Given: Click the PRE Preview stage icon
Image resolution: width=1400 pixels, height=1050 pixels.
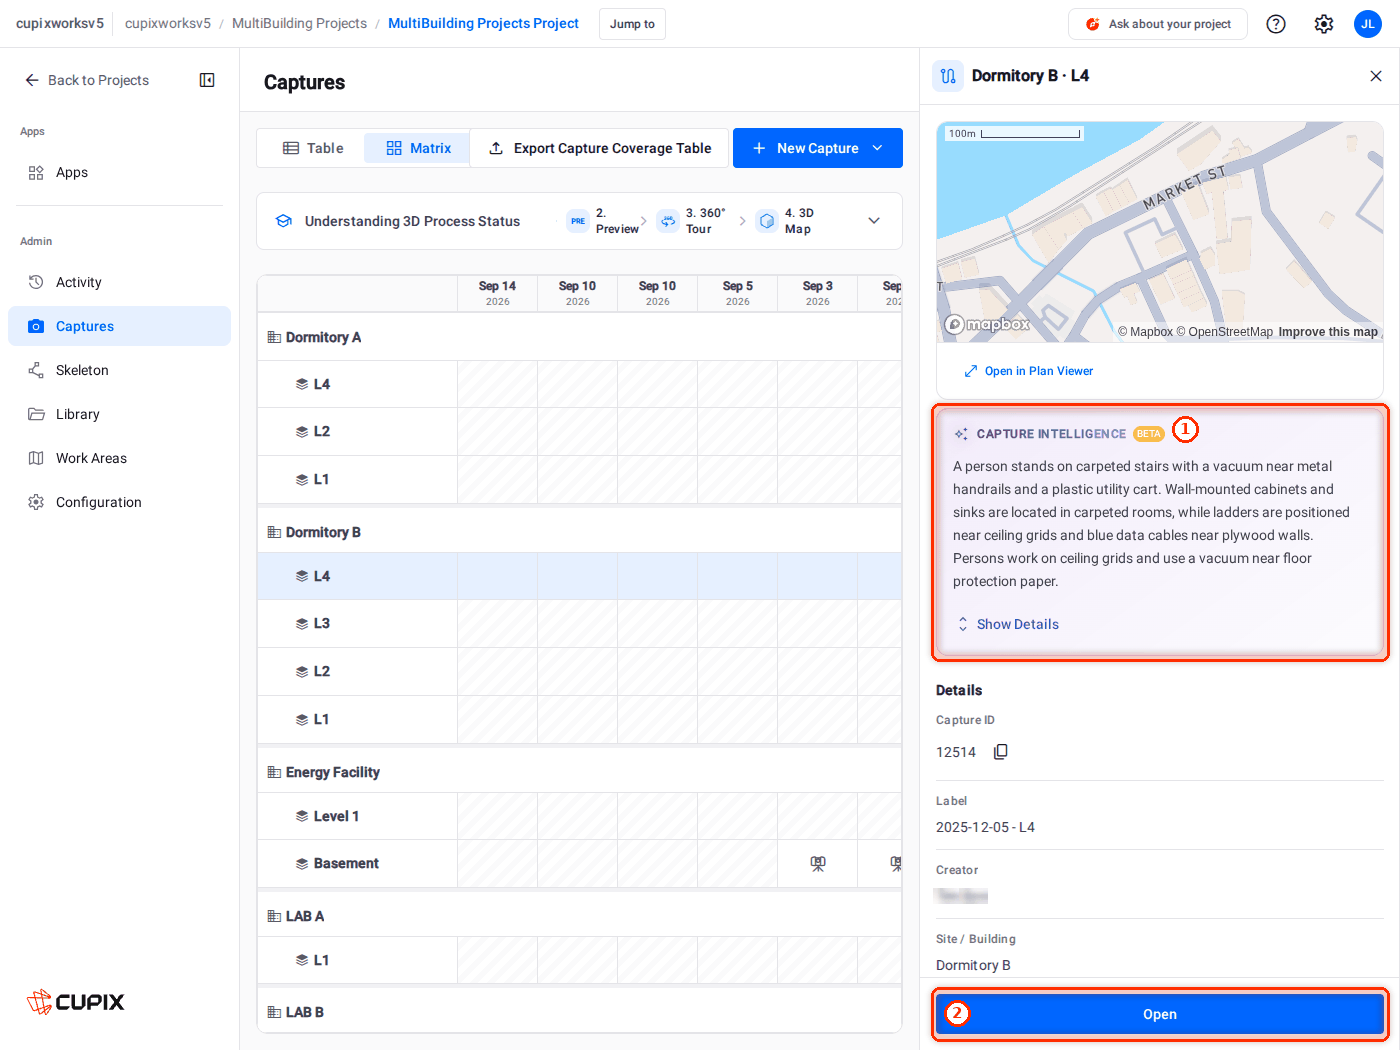Looking at the screenshot, I should 578,221.
